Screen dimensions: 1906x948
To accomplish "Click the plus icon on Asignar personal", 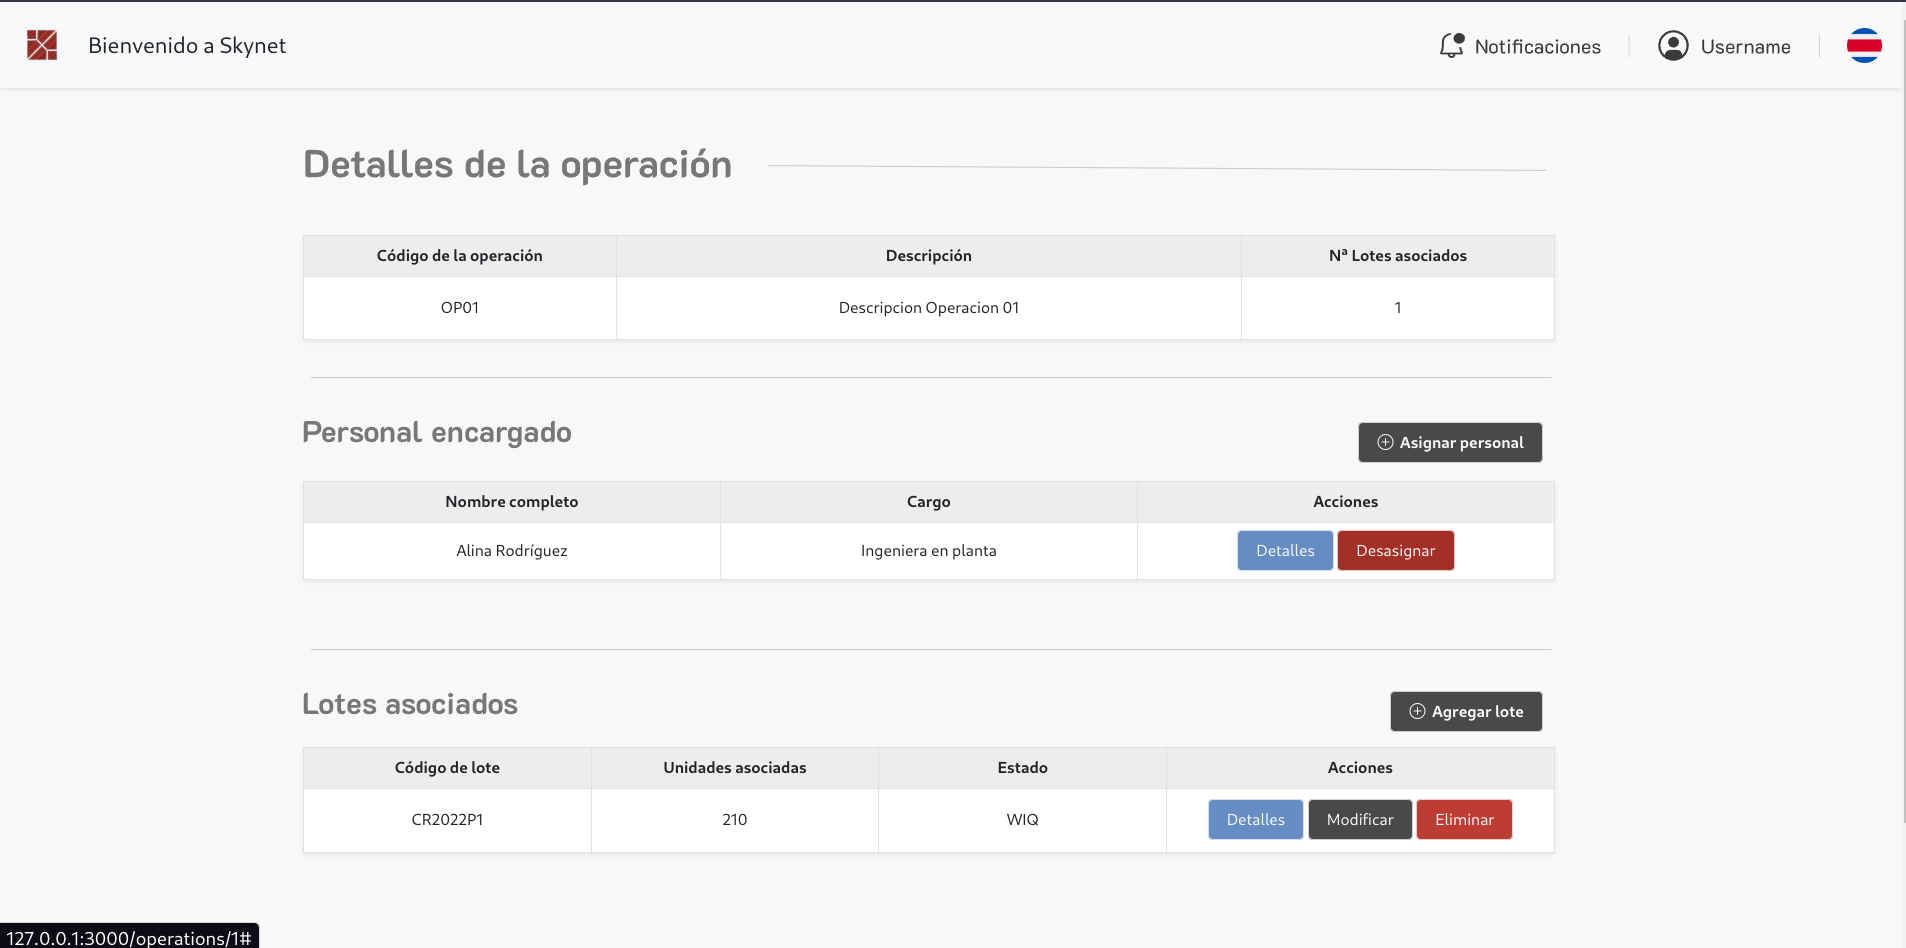I will pyautogui.click(x=1385, y=442).
